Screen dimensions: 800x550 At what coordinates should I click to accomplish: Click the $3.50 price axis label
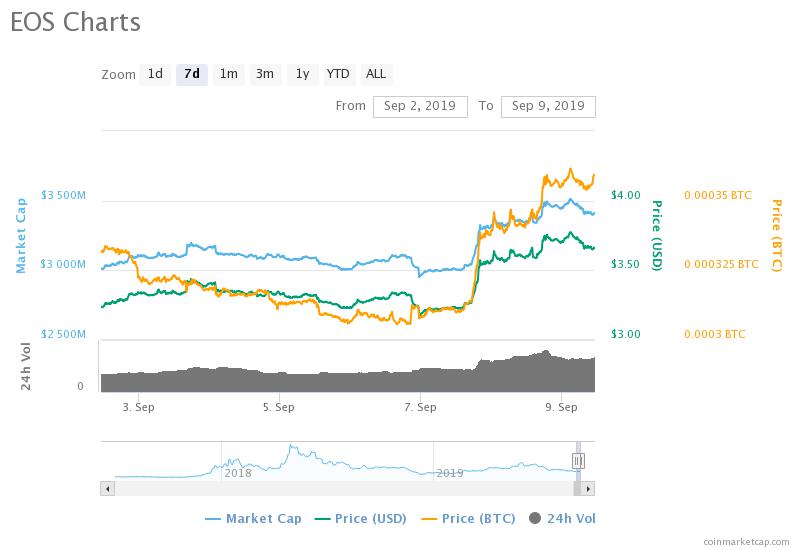[626, 264]
